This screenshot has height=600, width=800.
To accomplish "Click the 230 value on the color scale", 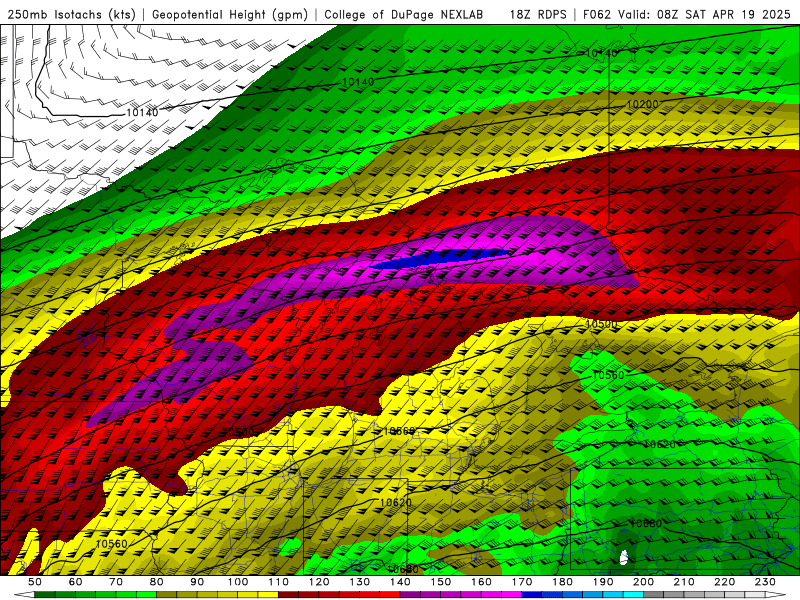I will pyautogui.click(x=765, y=582).
